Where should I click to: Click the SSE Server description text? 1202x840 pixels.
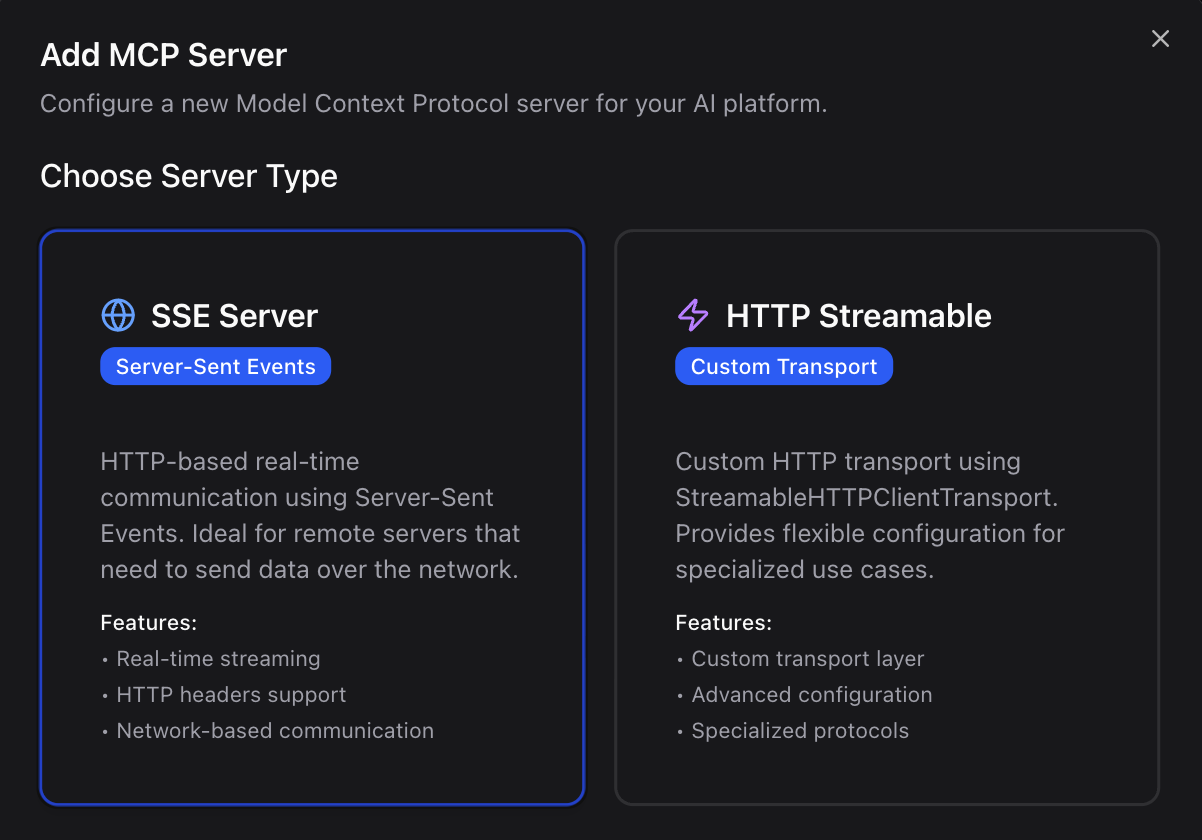[310, 515]
